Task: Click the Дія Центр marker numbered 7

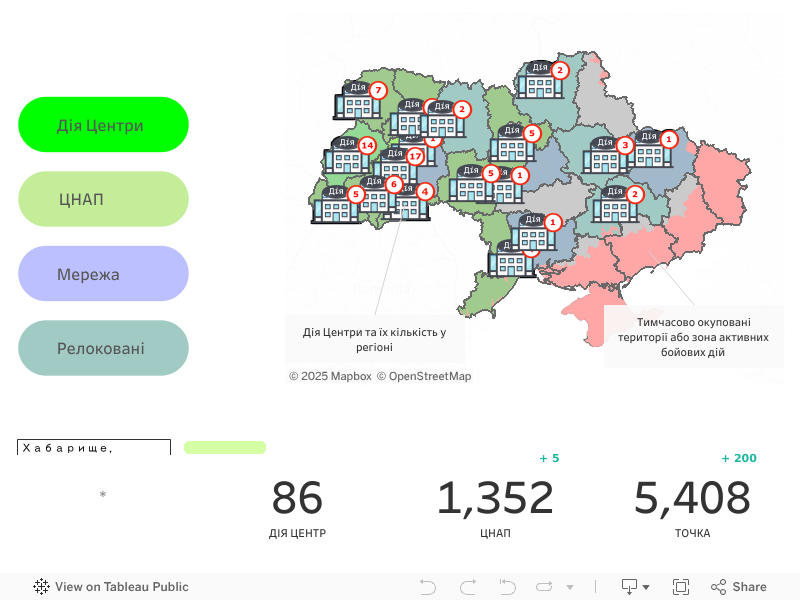Action: pyautogui.click(x=357, y=101)
